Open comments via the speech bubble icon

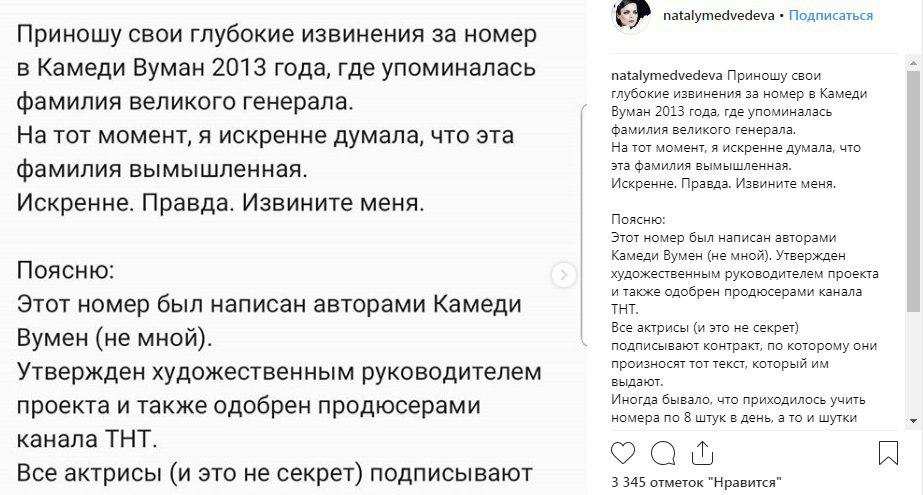pyautogui.click(x=660, y=454)
